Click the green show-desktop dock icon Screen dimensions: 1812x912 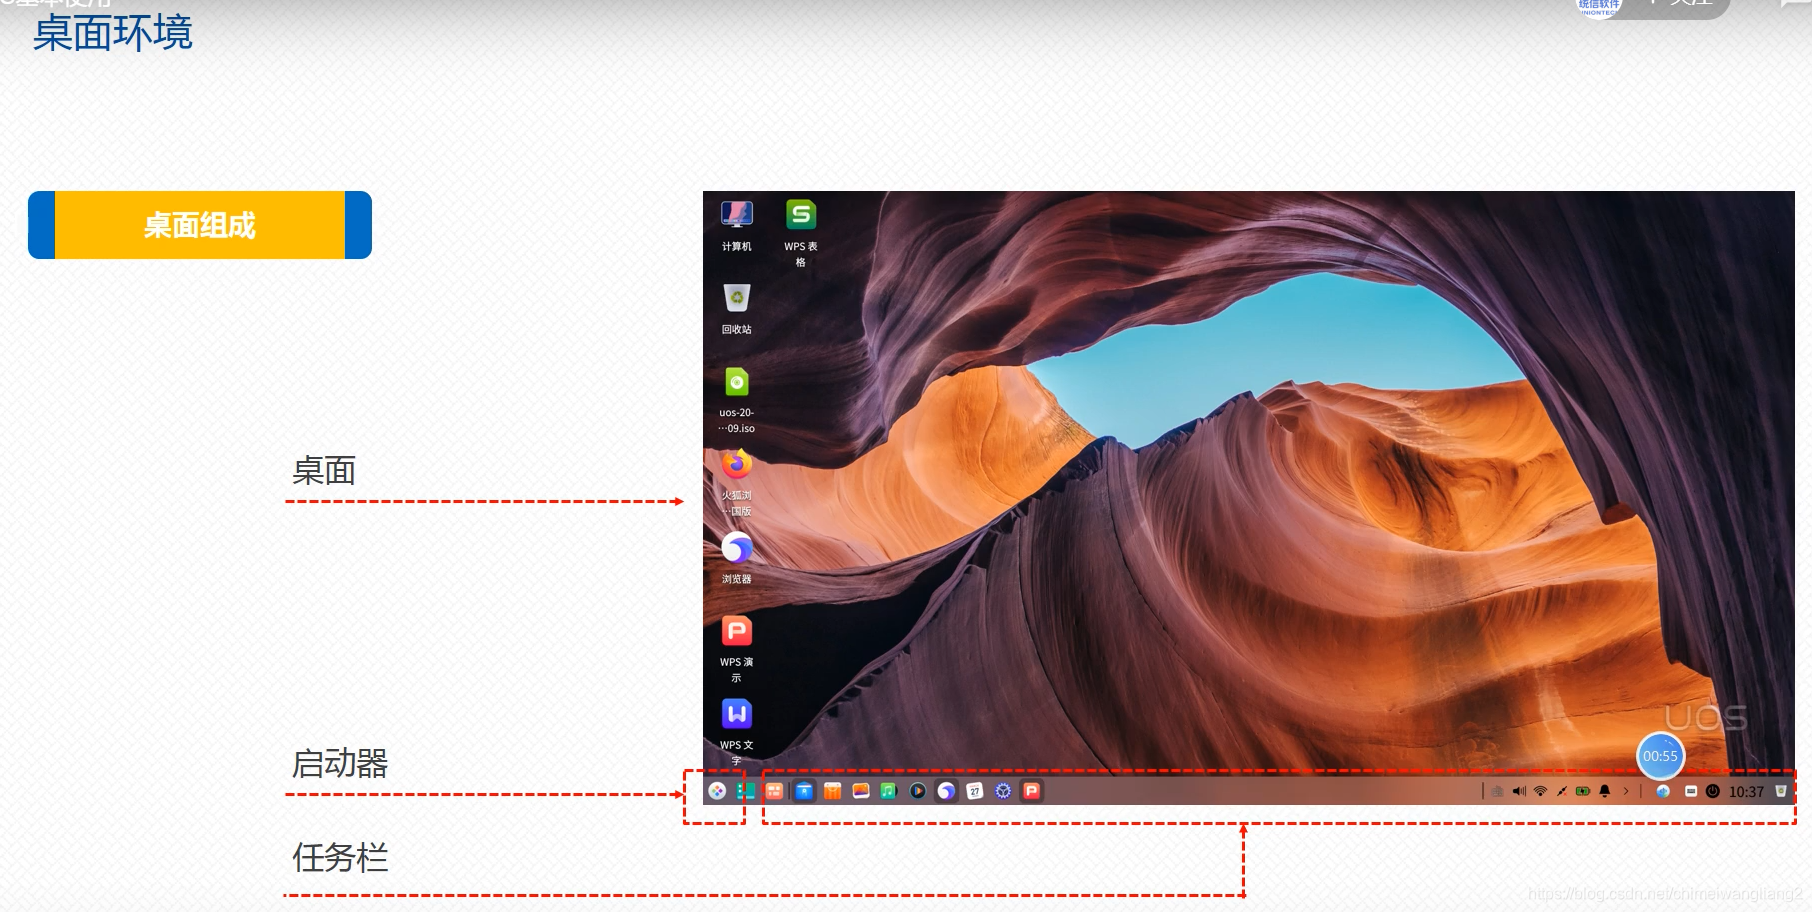click(x=745, y=791)
